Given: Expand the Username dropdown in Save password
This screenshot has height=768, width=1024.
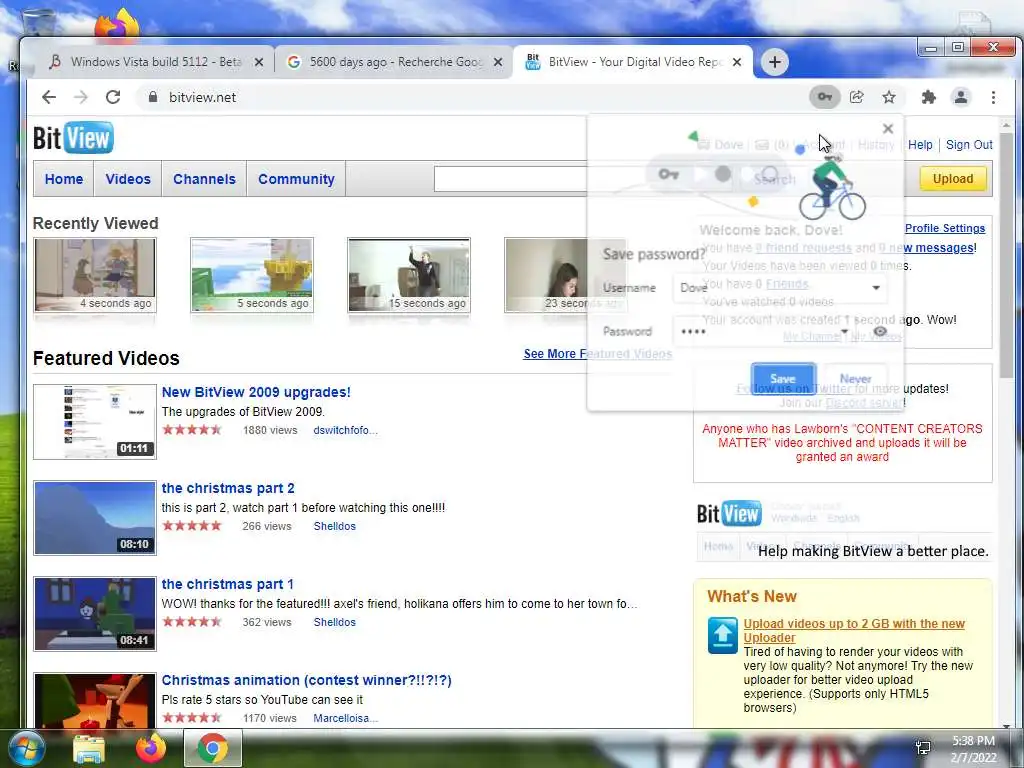Looking at the screenshot, I should [x=876, y=287].
